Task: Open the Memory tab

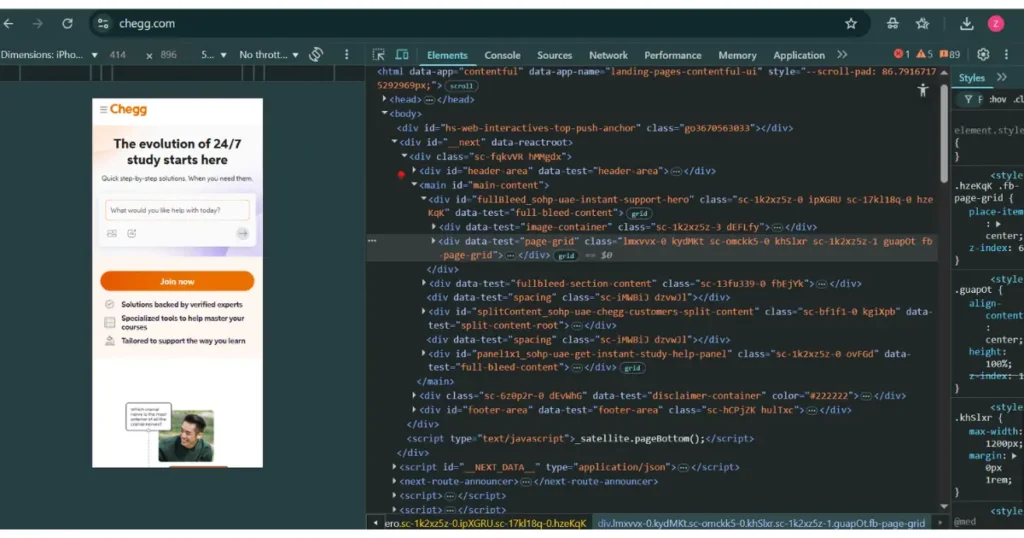Action: pos(737,55)
